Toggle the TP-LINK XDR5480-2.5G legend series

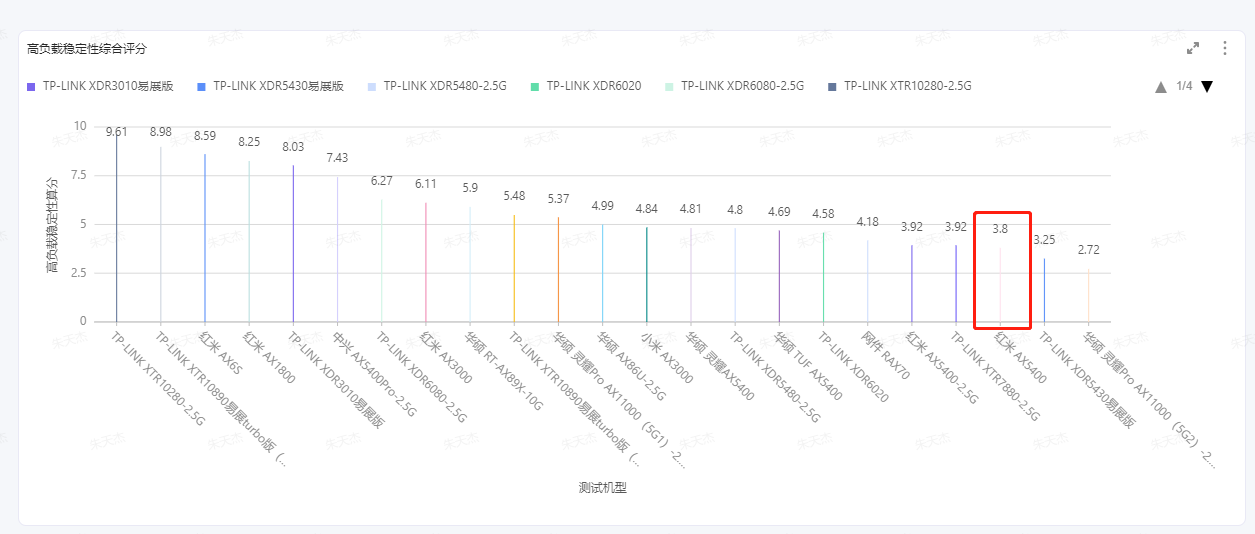tap(438, 86)
